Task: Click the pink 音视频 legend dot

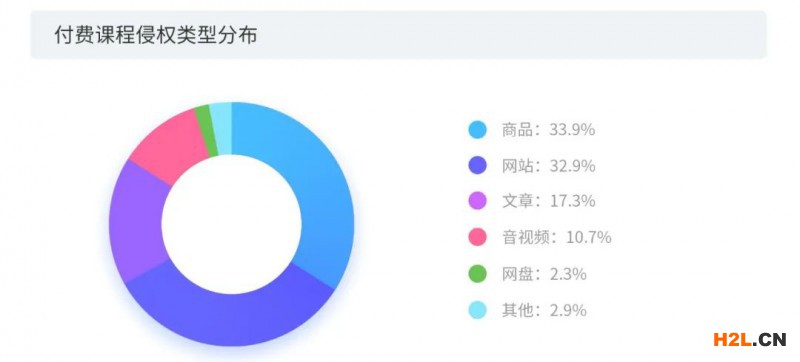Action: point(477,238)
